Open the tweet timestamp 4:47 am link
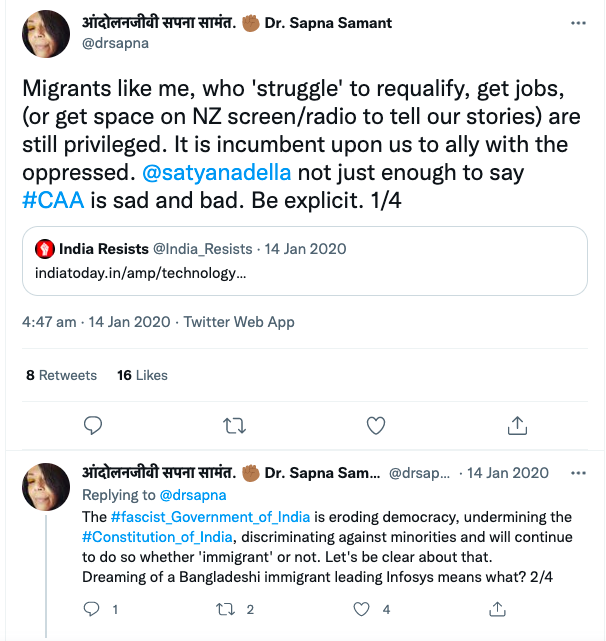Viewport: 606px width, 641px height. 49,322
